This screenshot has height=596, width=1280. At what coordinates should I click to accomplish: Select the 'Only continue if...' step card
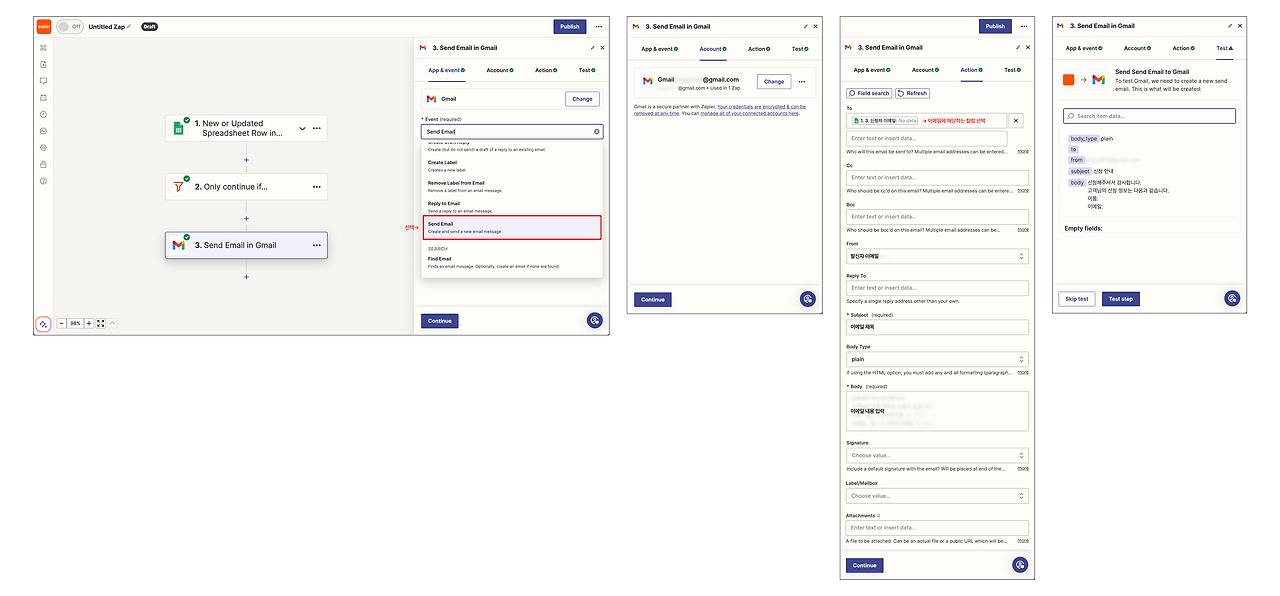pos(246,186)
